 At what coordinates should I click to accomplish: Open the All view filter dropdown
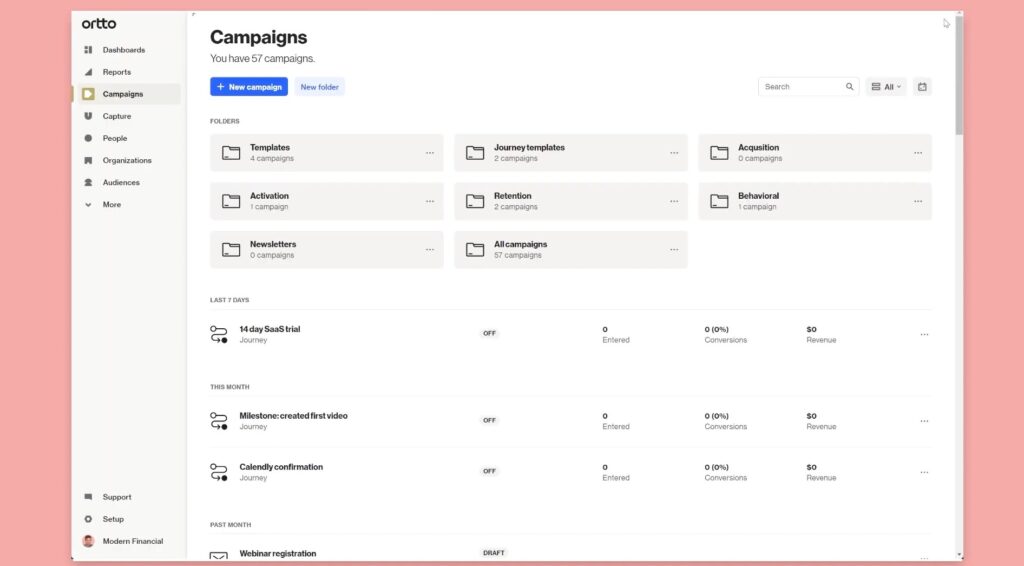coord(886,87)
